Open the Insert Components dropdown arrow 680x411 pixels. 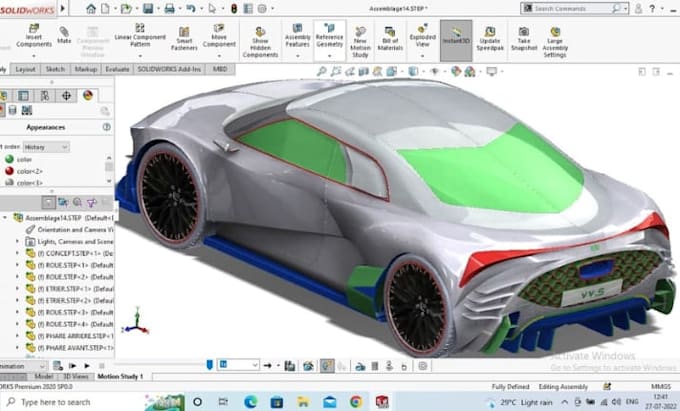[34, 55]
